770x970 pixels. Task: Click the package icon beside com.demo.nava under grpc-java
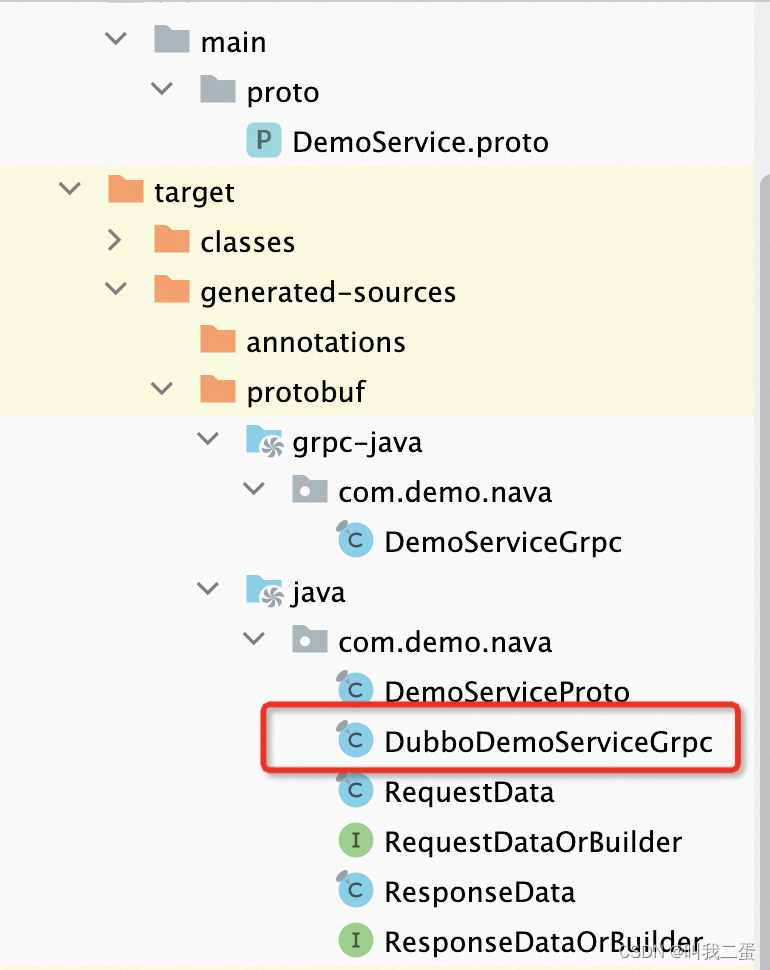[309, 490]
